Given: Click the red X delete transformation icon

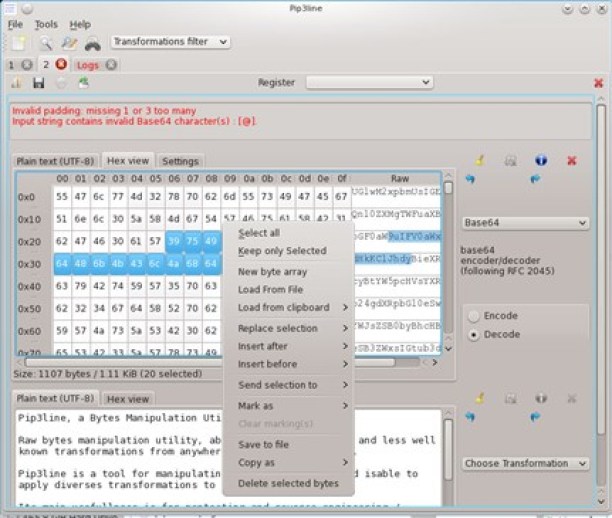Looking at the screenshot, I should [x=572, y=160].
